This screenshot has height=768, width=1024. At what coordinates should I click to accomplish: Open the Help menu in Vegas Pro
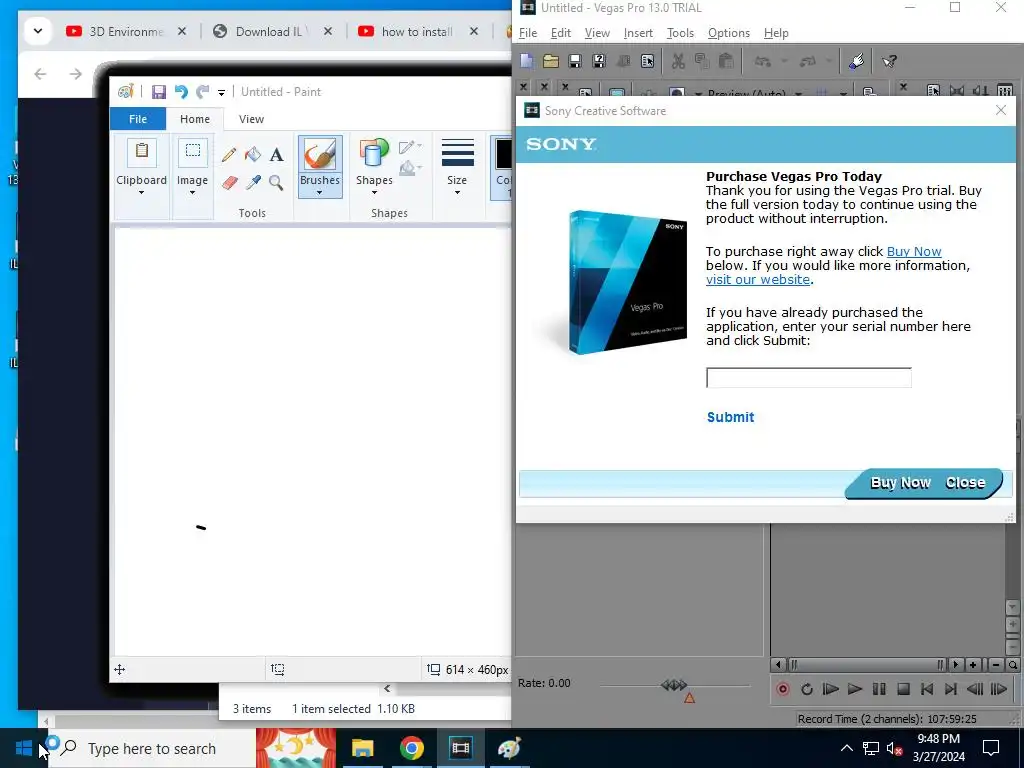tap(776, 33)
